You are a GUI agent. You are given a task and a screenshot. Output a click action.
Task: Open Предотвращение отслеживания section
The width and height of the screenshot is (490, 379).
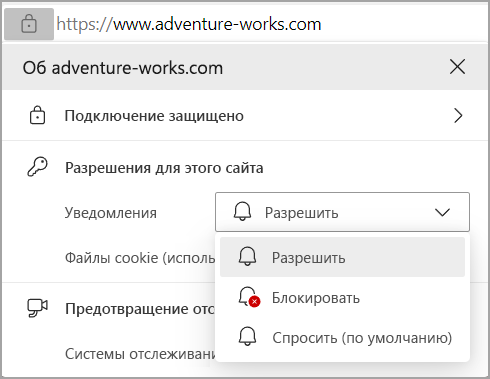pos(140,309)
